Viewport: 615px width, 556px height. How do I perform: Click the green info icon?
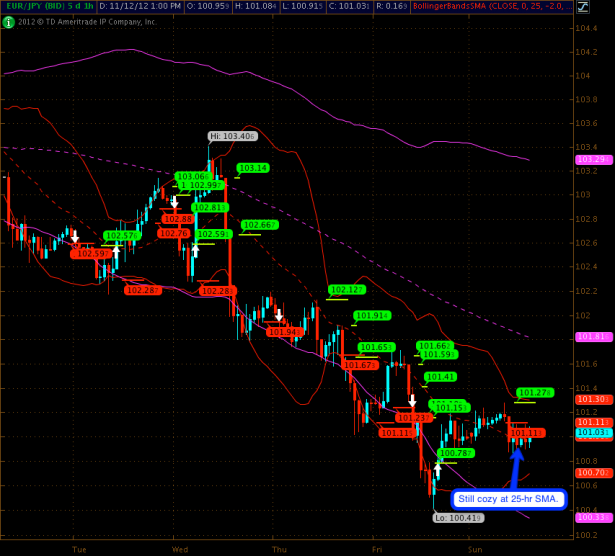[x=8, y=21]
